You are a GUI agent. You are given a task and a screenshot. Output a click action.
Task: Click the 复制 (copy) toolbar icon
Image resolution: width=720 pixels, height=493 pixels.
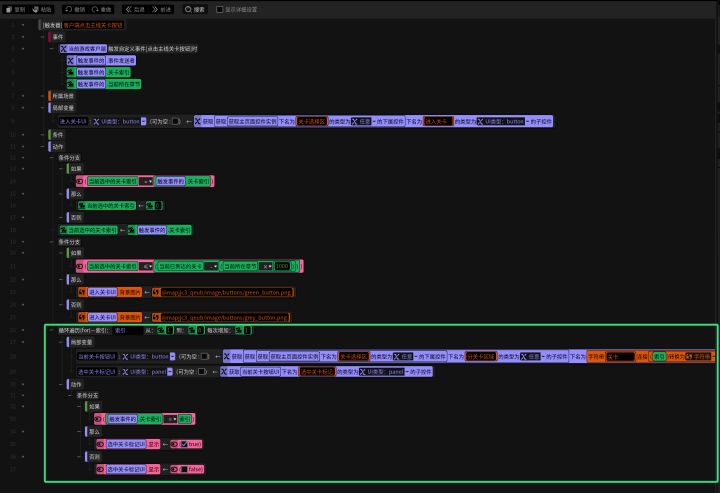pos(9,9)
